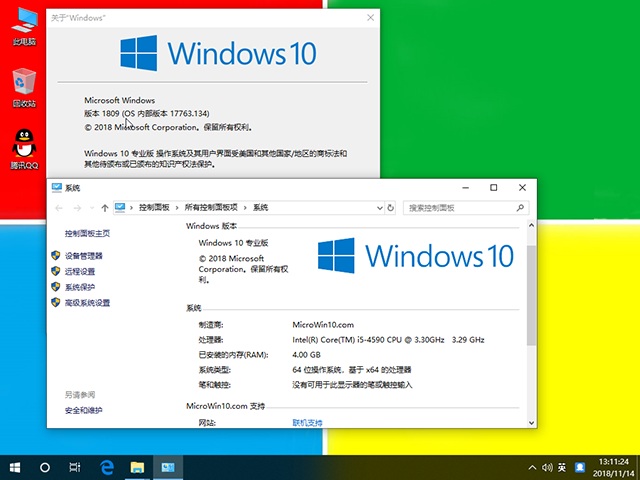Viewport: 640px width, 480px height.
Task: Open the Windows Start menu
Action: click(x=15, y=467)
